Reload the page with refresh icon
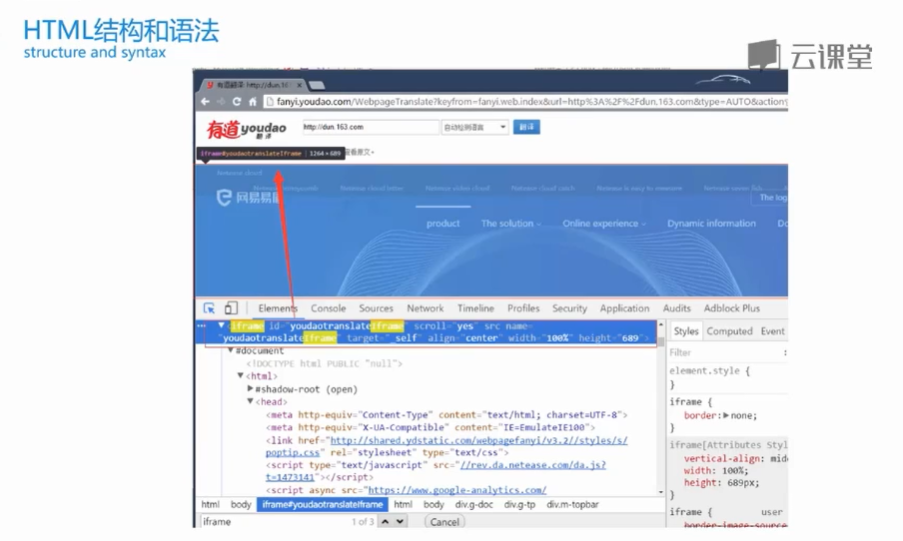This screenshot has height=541, width=903. coord(236,101)
